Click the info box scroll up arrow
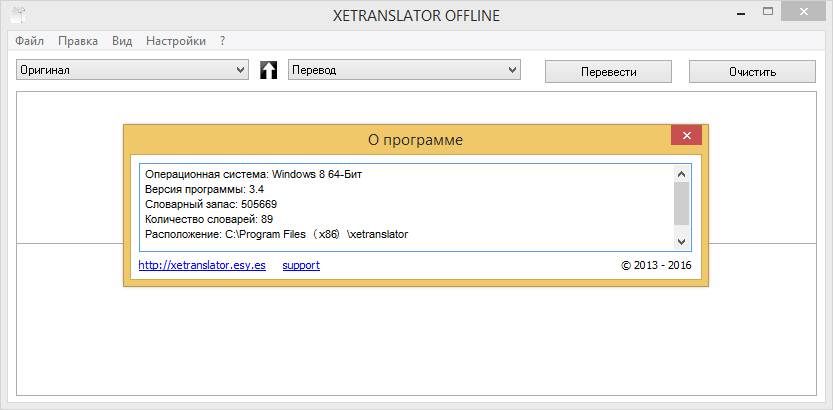This screenshot has width=833, height=410. coord(682,174)
